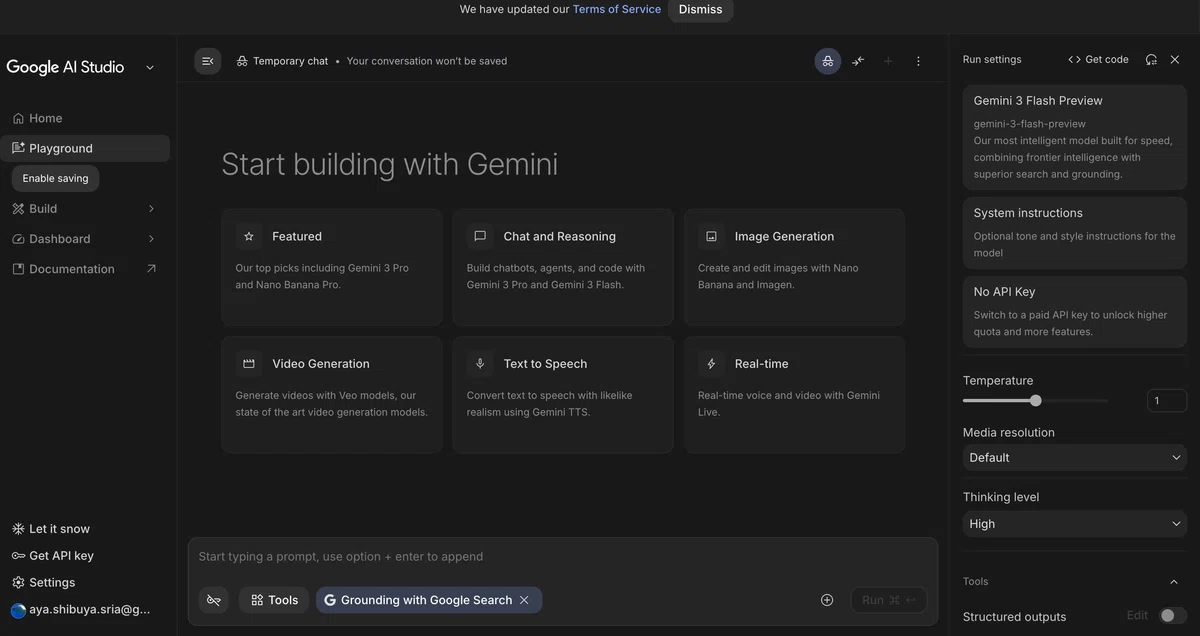Image resolution: width=1200 pixels, height=636 pixels.
Task: Click the Terms of Service link
Action: point(617,9)
